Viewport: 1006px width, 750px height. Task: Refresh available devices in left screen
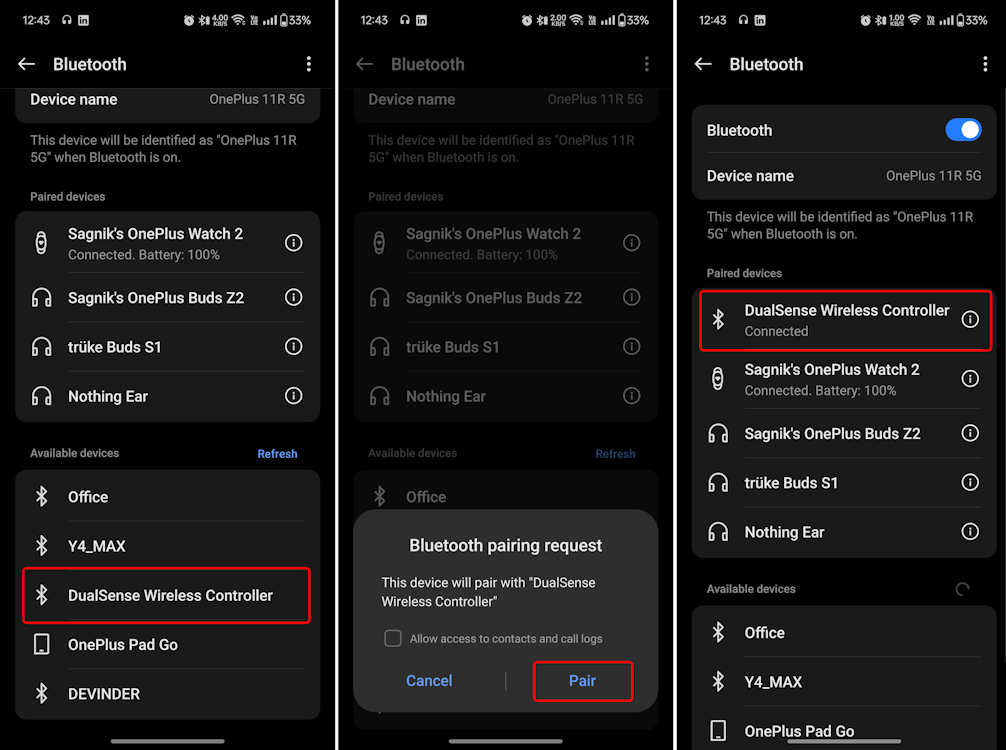277,454
